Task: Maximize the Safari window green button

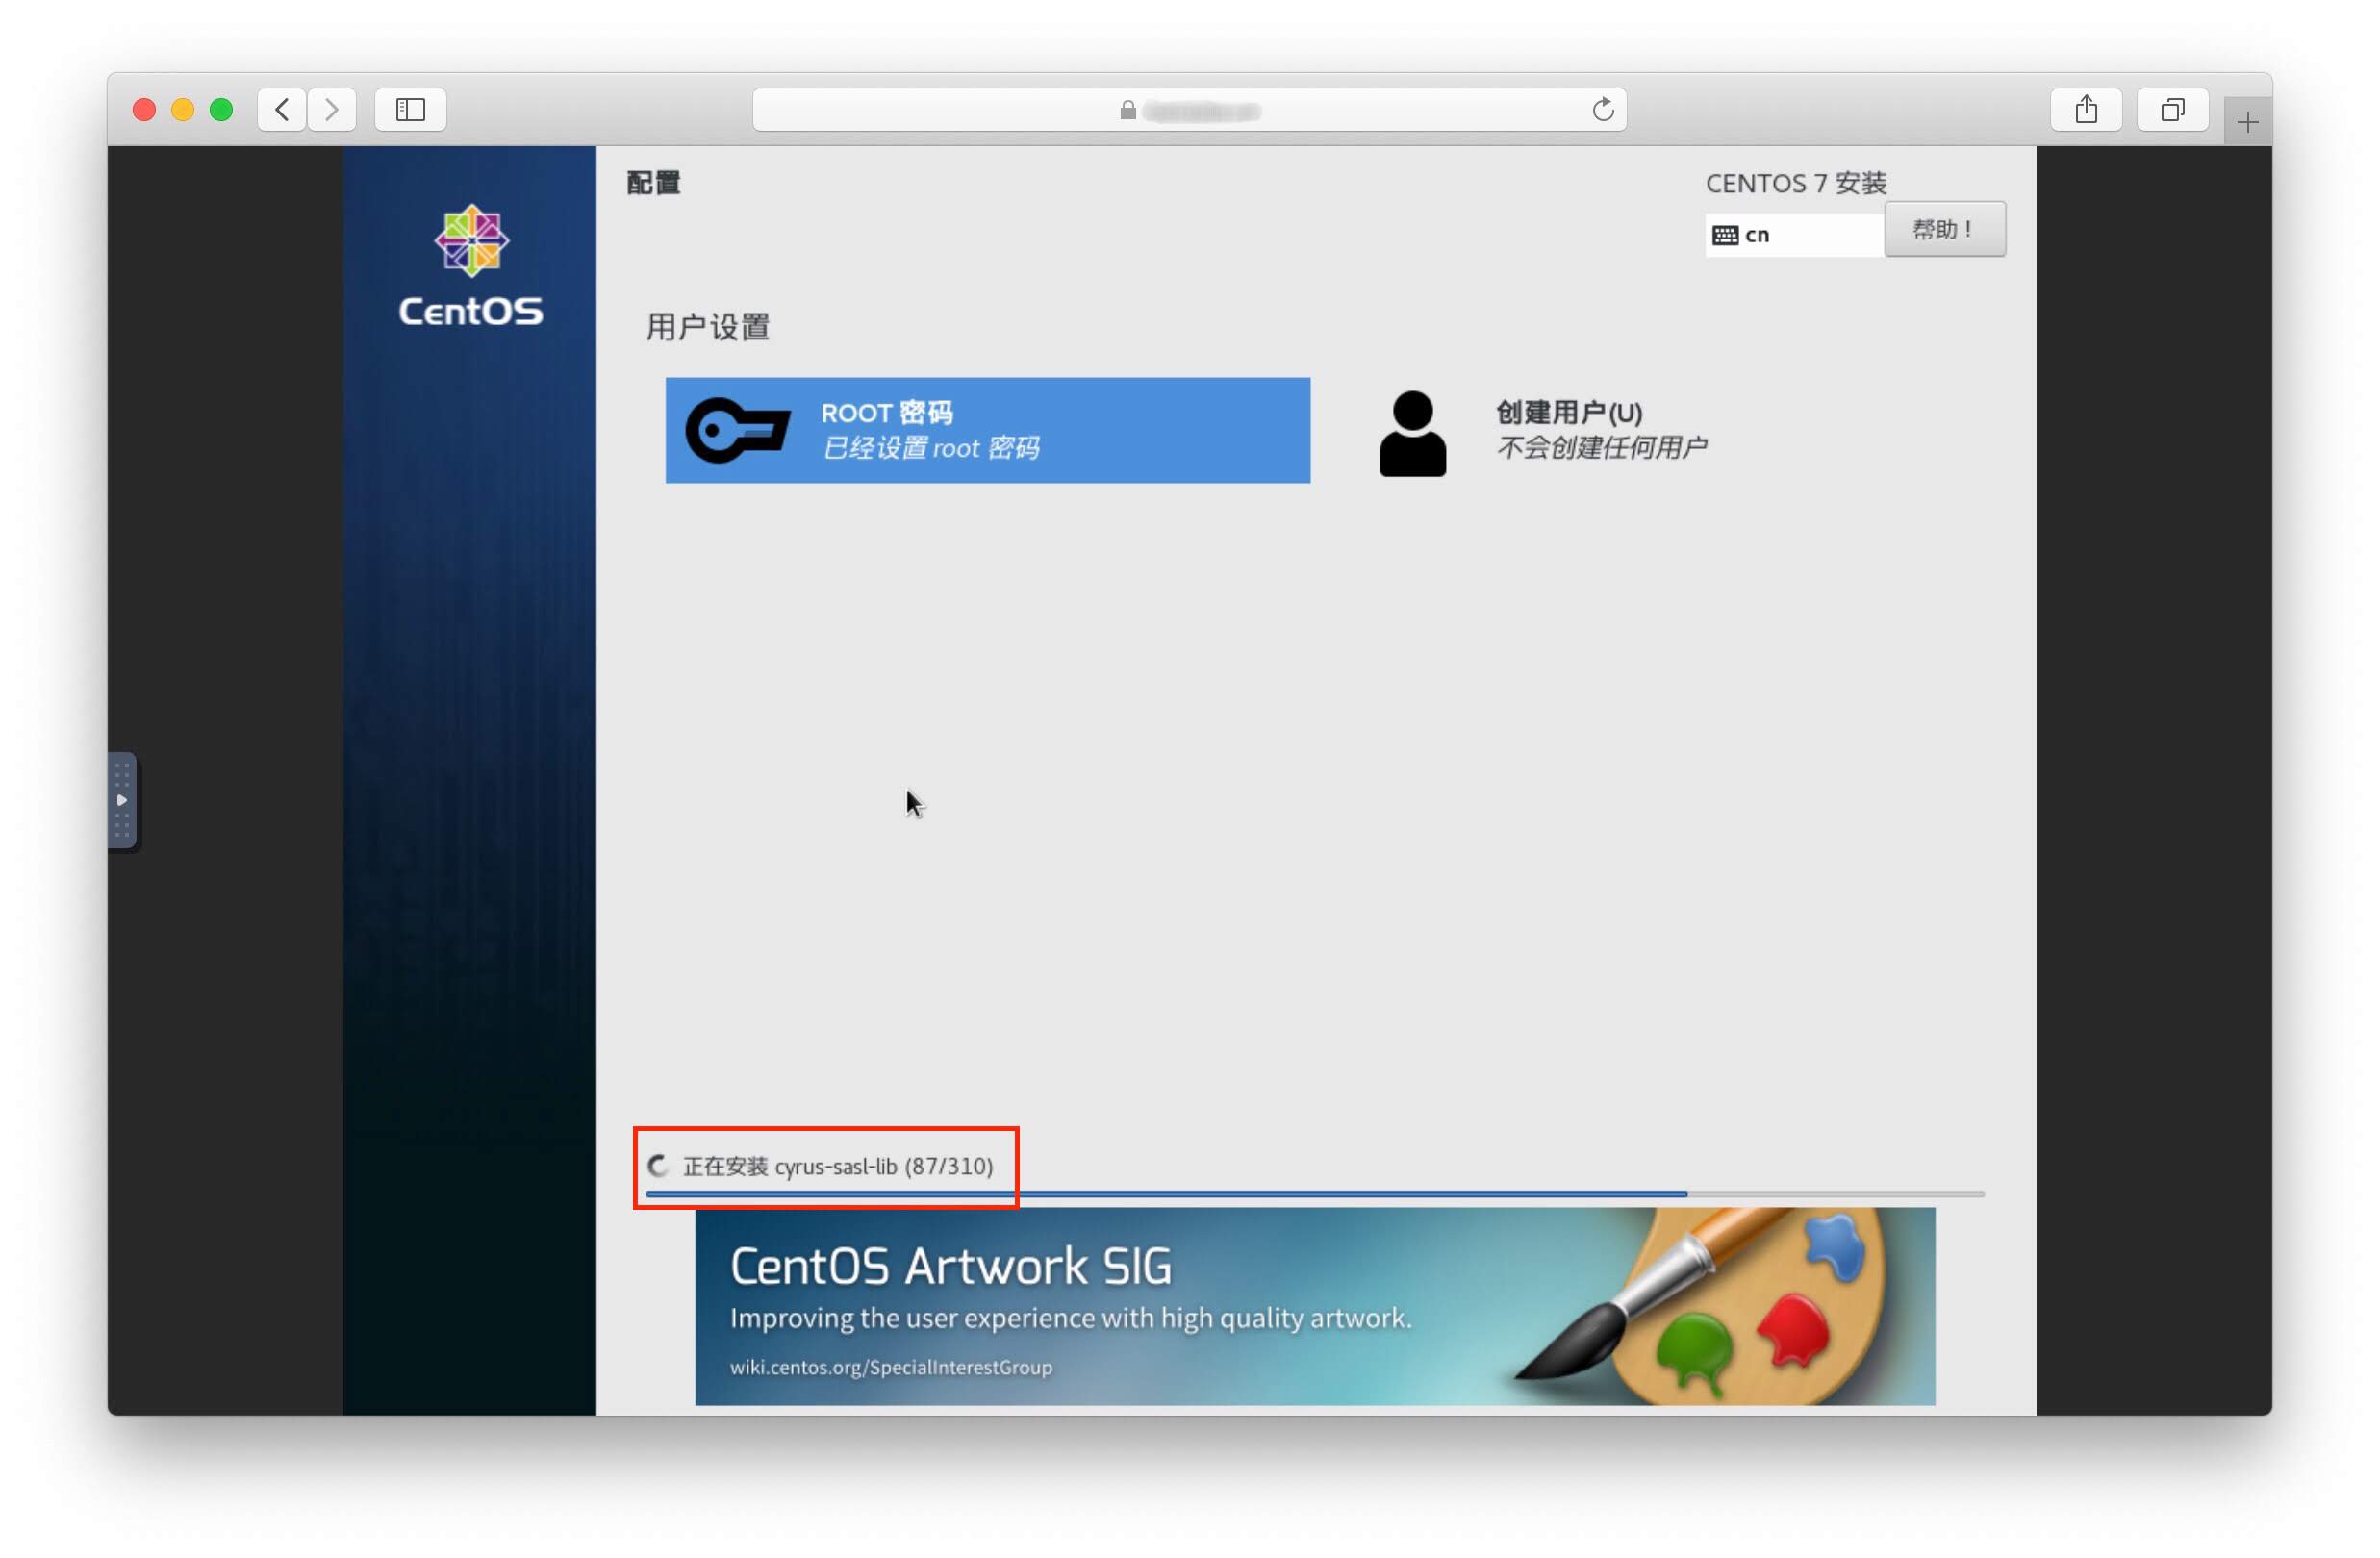Action: pos(221,109)
